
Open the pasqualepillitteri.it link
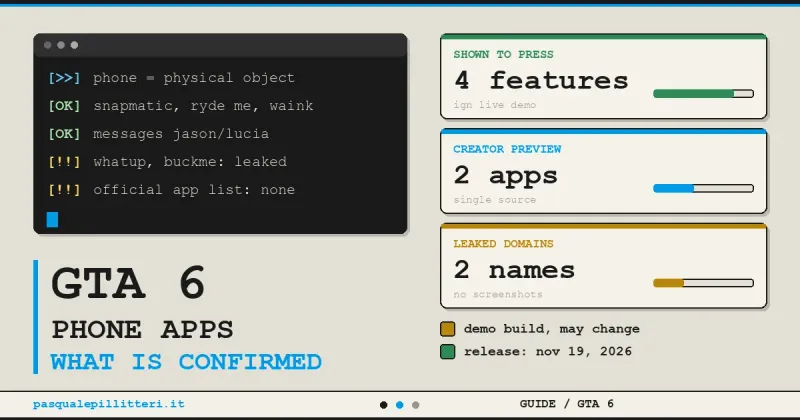pos(109,404)
